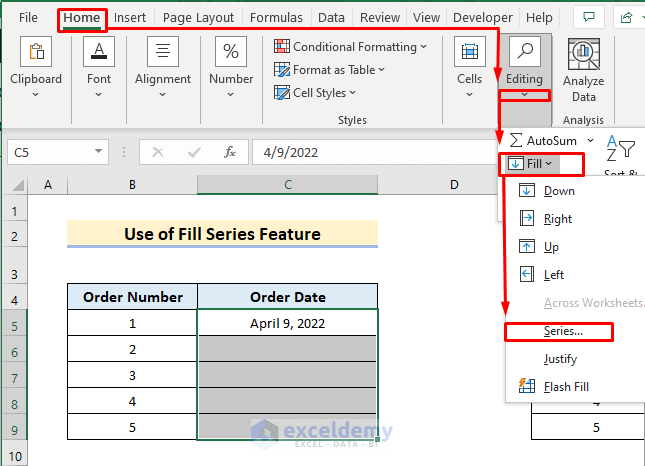Image resolution: width=645 pixels, height=466 pixels.
Task: Click the Name Box showing C5
Action: [58, 153]
